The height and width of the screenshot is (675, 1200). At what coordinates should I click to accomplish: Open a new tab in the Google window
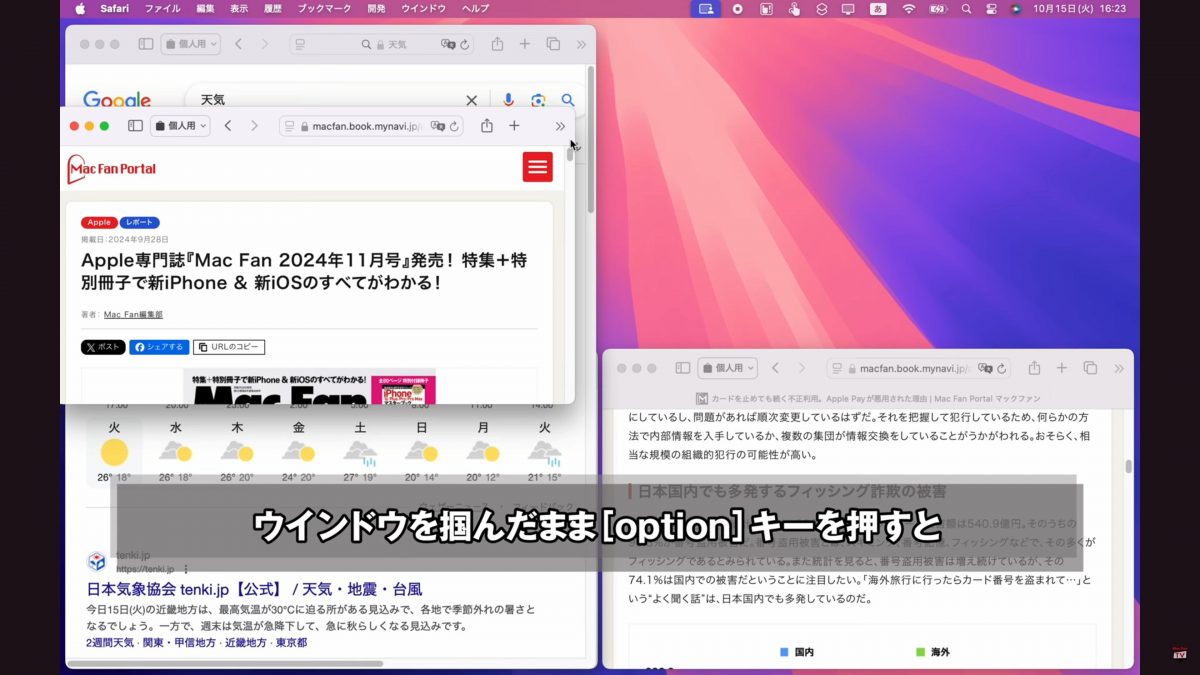(525, 44)
